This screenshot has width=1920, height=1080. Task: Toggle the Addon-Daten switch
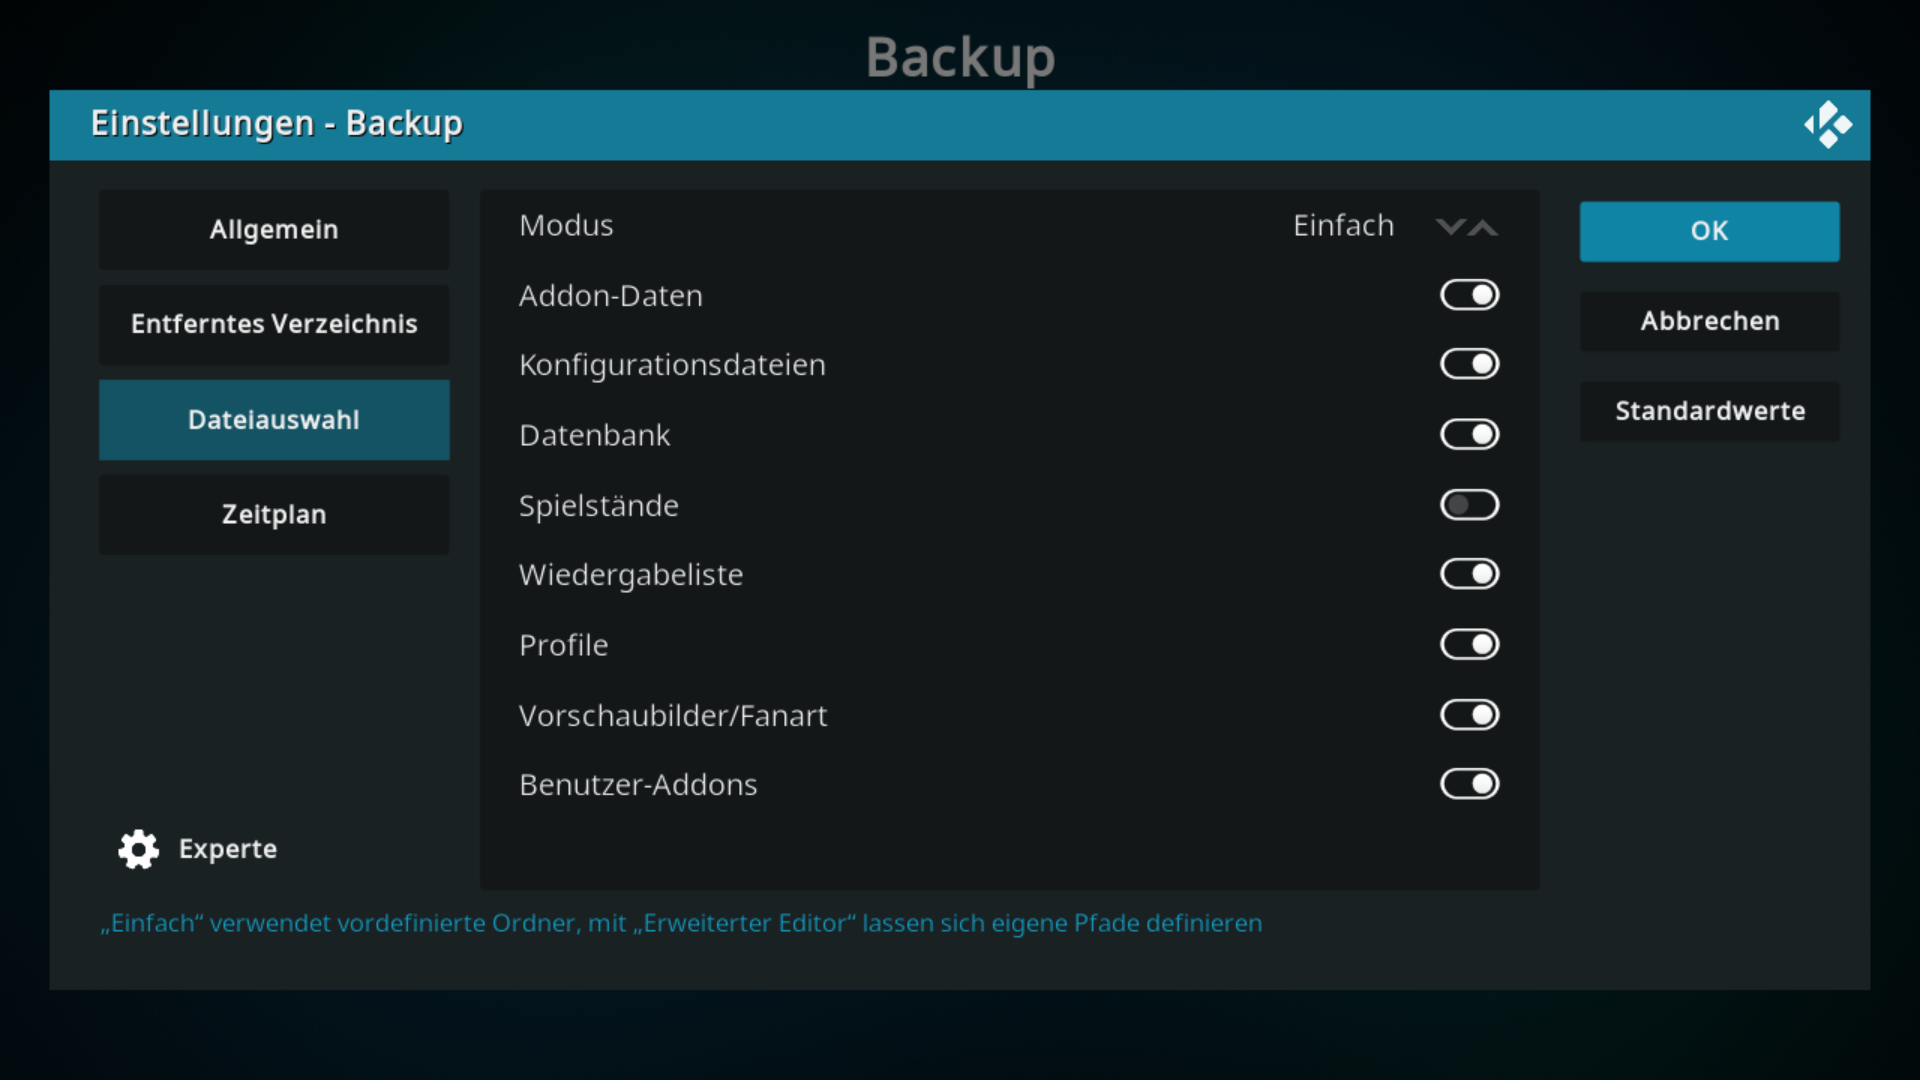click(1469, 295)
